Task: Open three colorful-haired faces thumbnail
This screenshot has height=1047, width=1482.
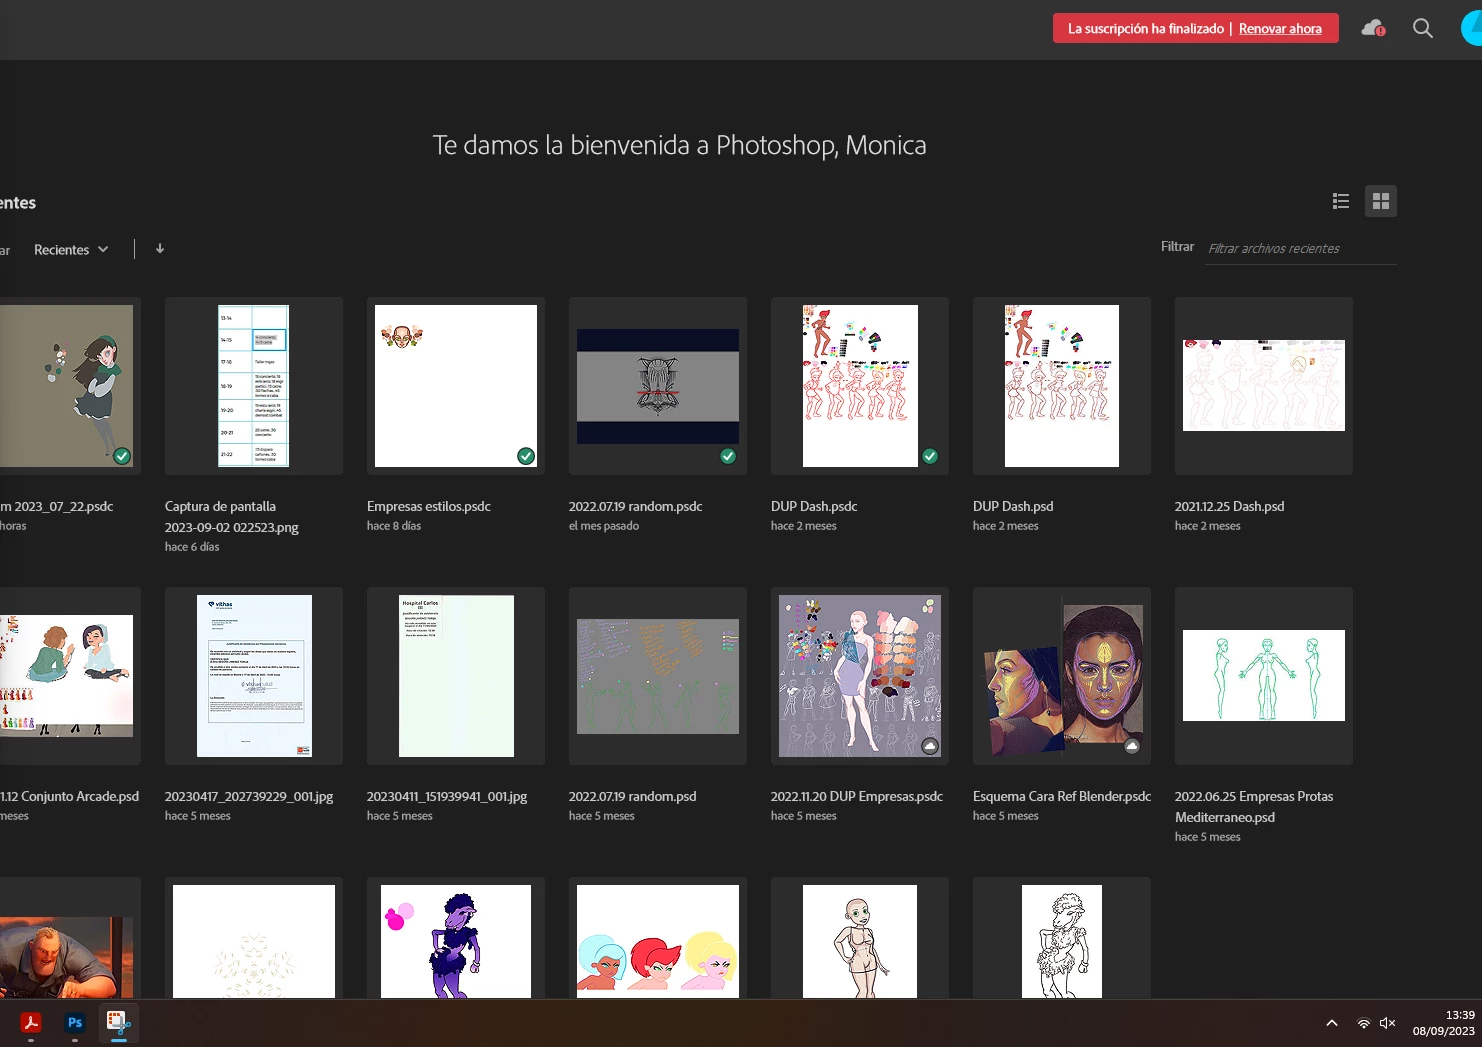Action: 658,938
